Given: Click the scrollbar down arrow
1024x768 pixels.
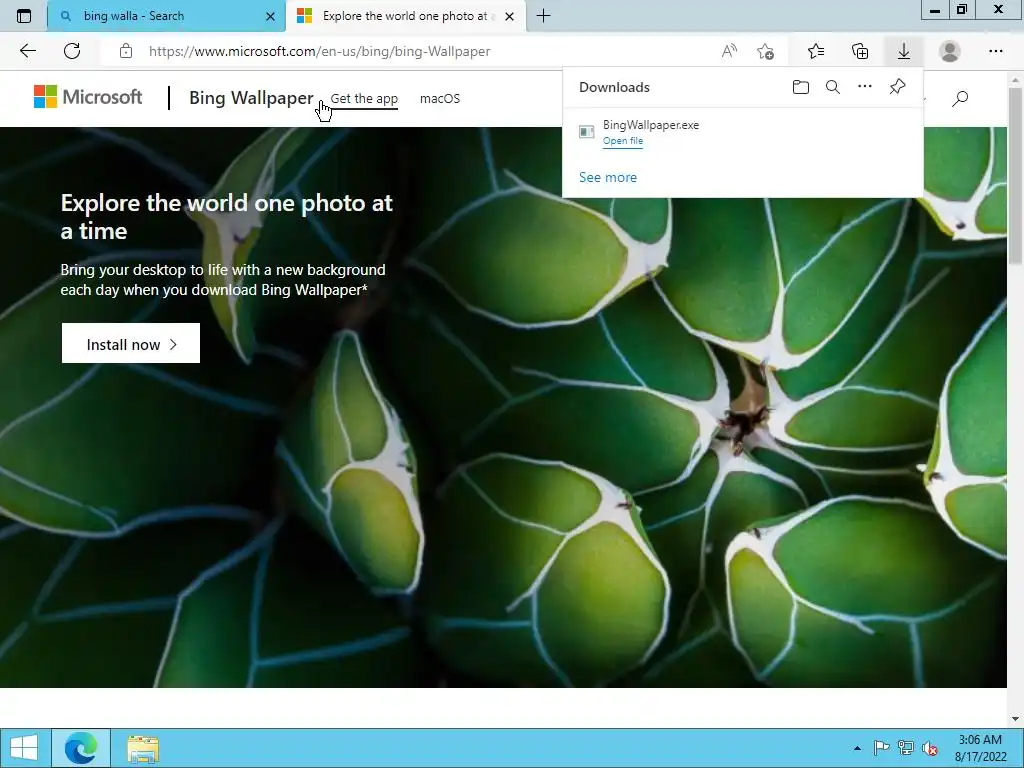Looking at the screenshot, I should point(1016,719).
